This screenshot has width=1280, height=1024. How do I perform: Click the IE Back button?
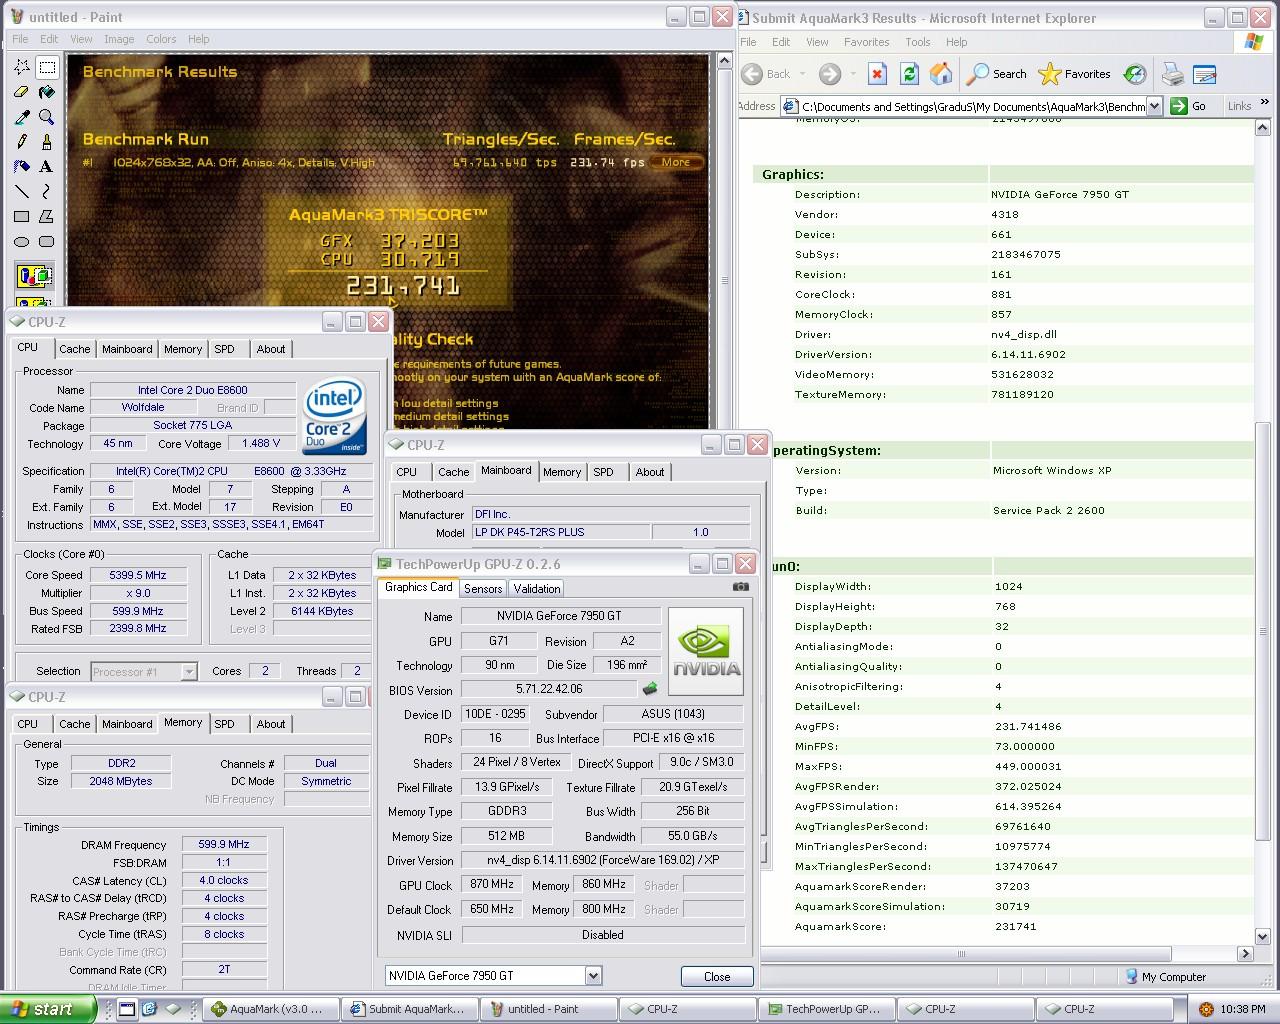pyautogui.click(x=767, y=74)
